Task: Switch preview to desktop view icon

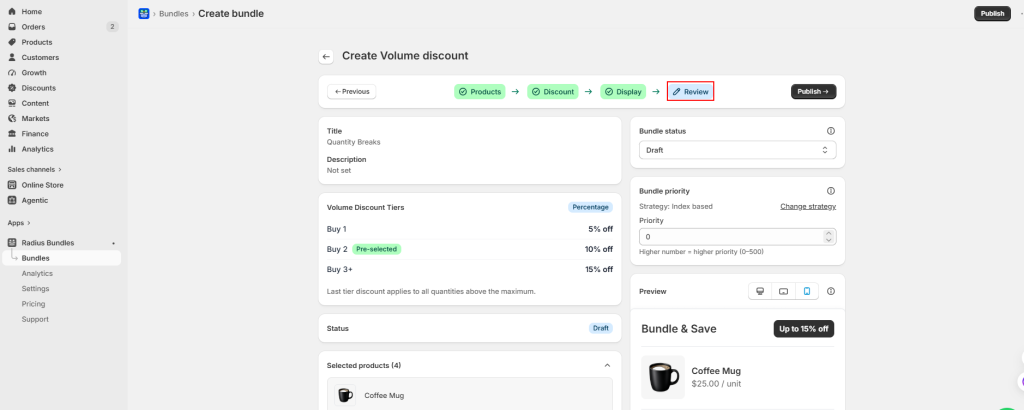Action: (760, 291)
